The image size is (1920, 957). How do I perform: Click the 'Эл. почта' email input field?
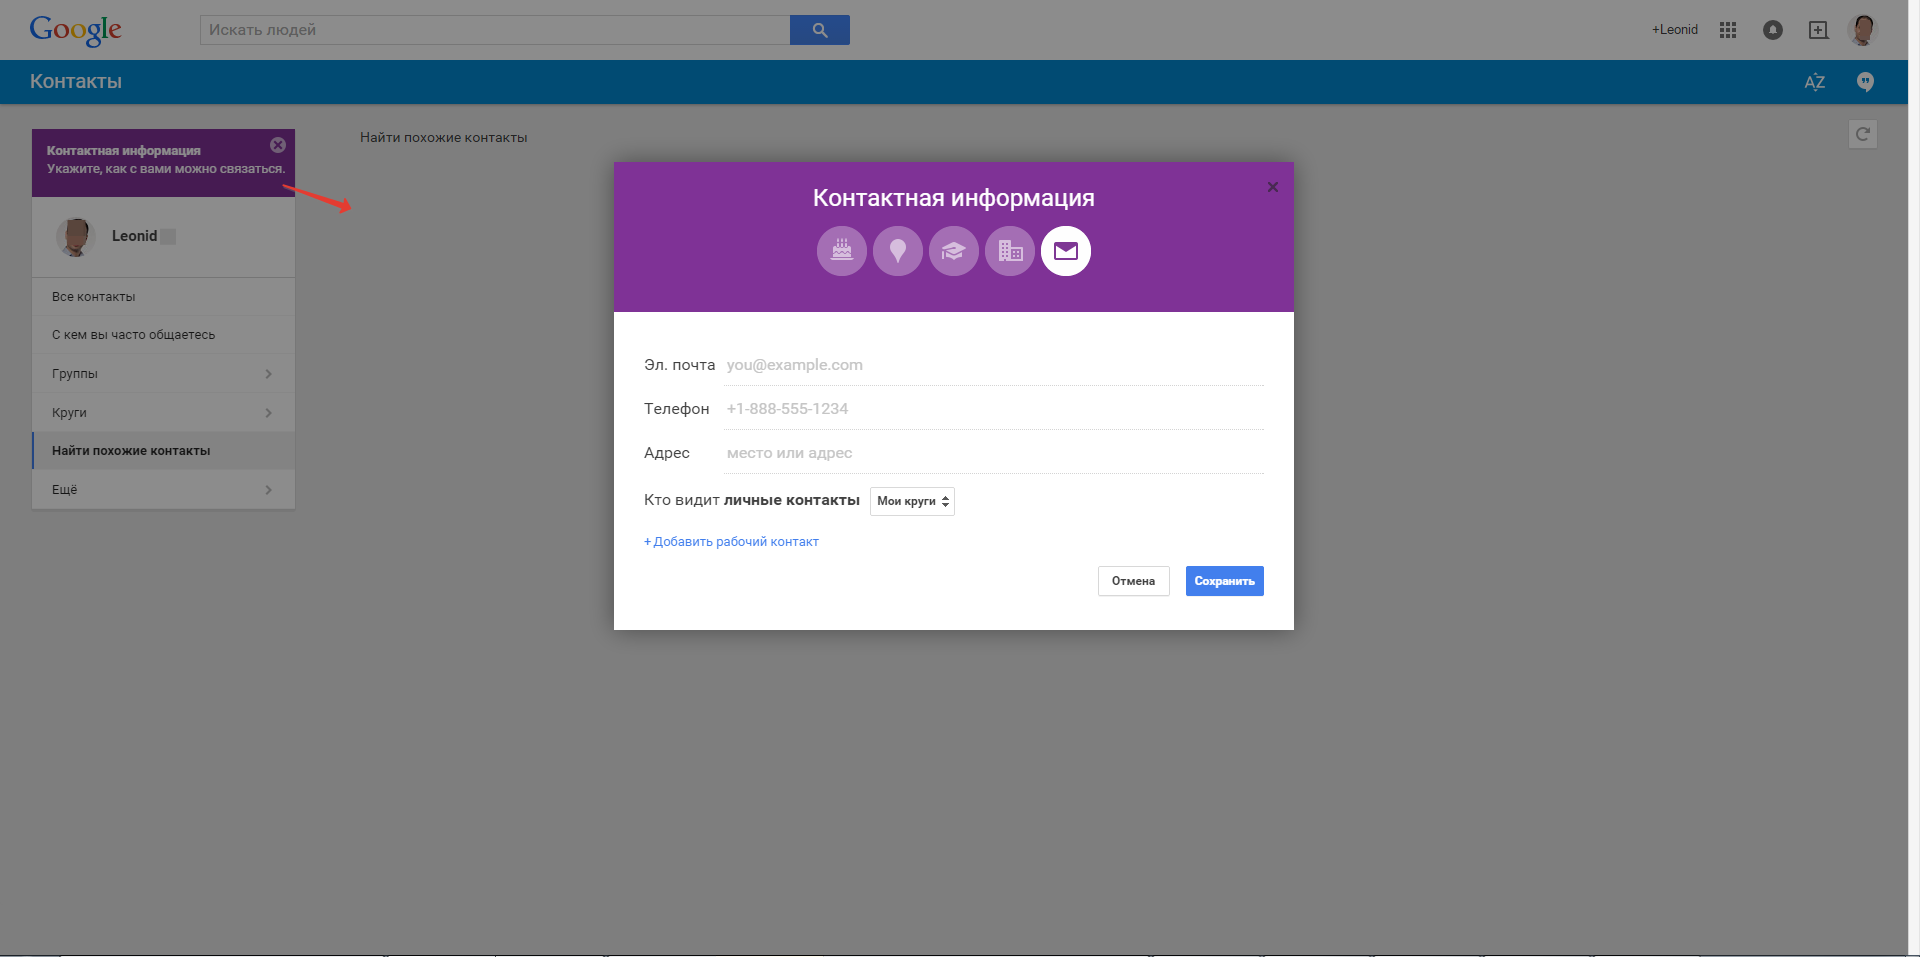pyautogui.click(x=990, y=364)
